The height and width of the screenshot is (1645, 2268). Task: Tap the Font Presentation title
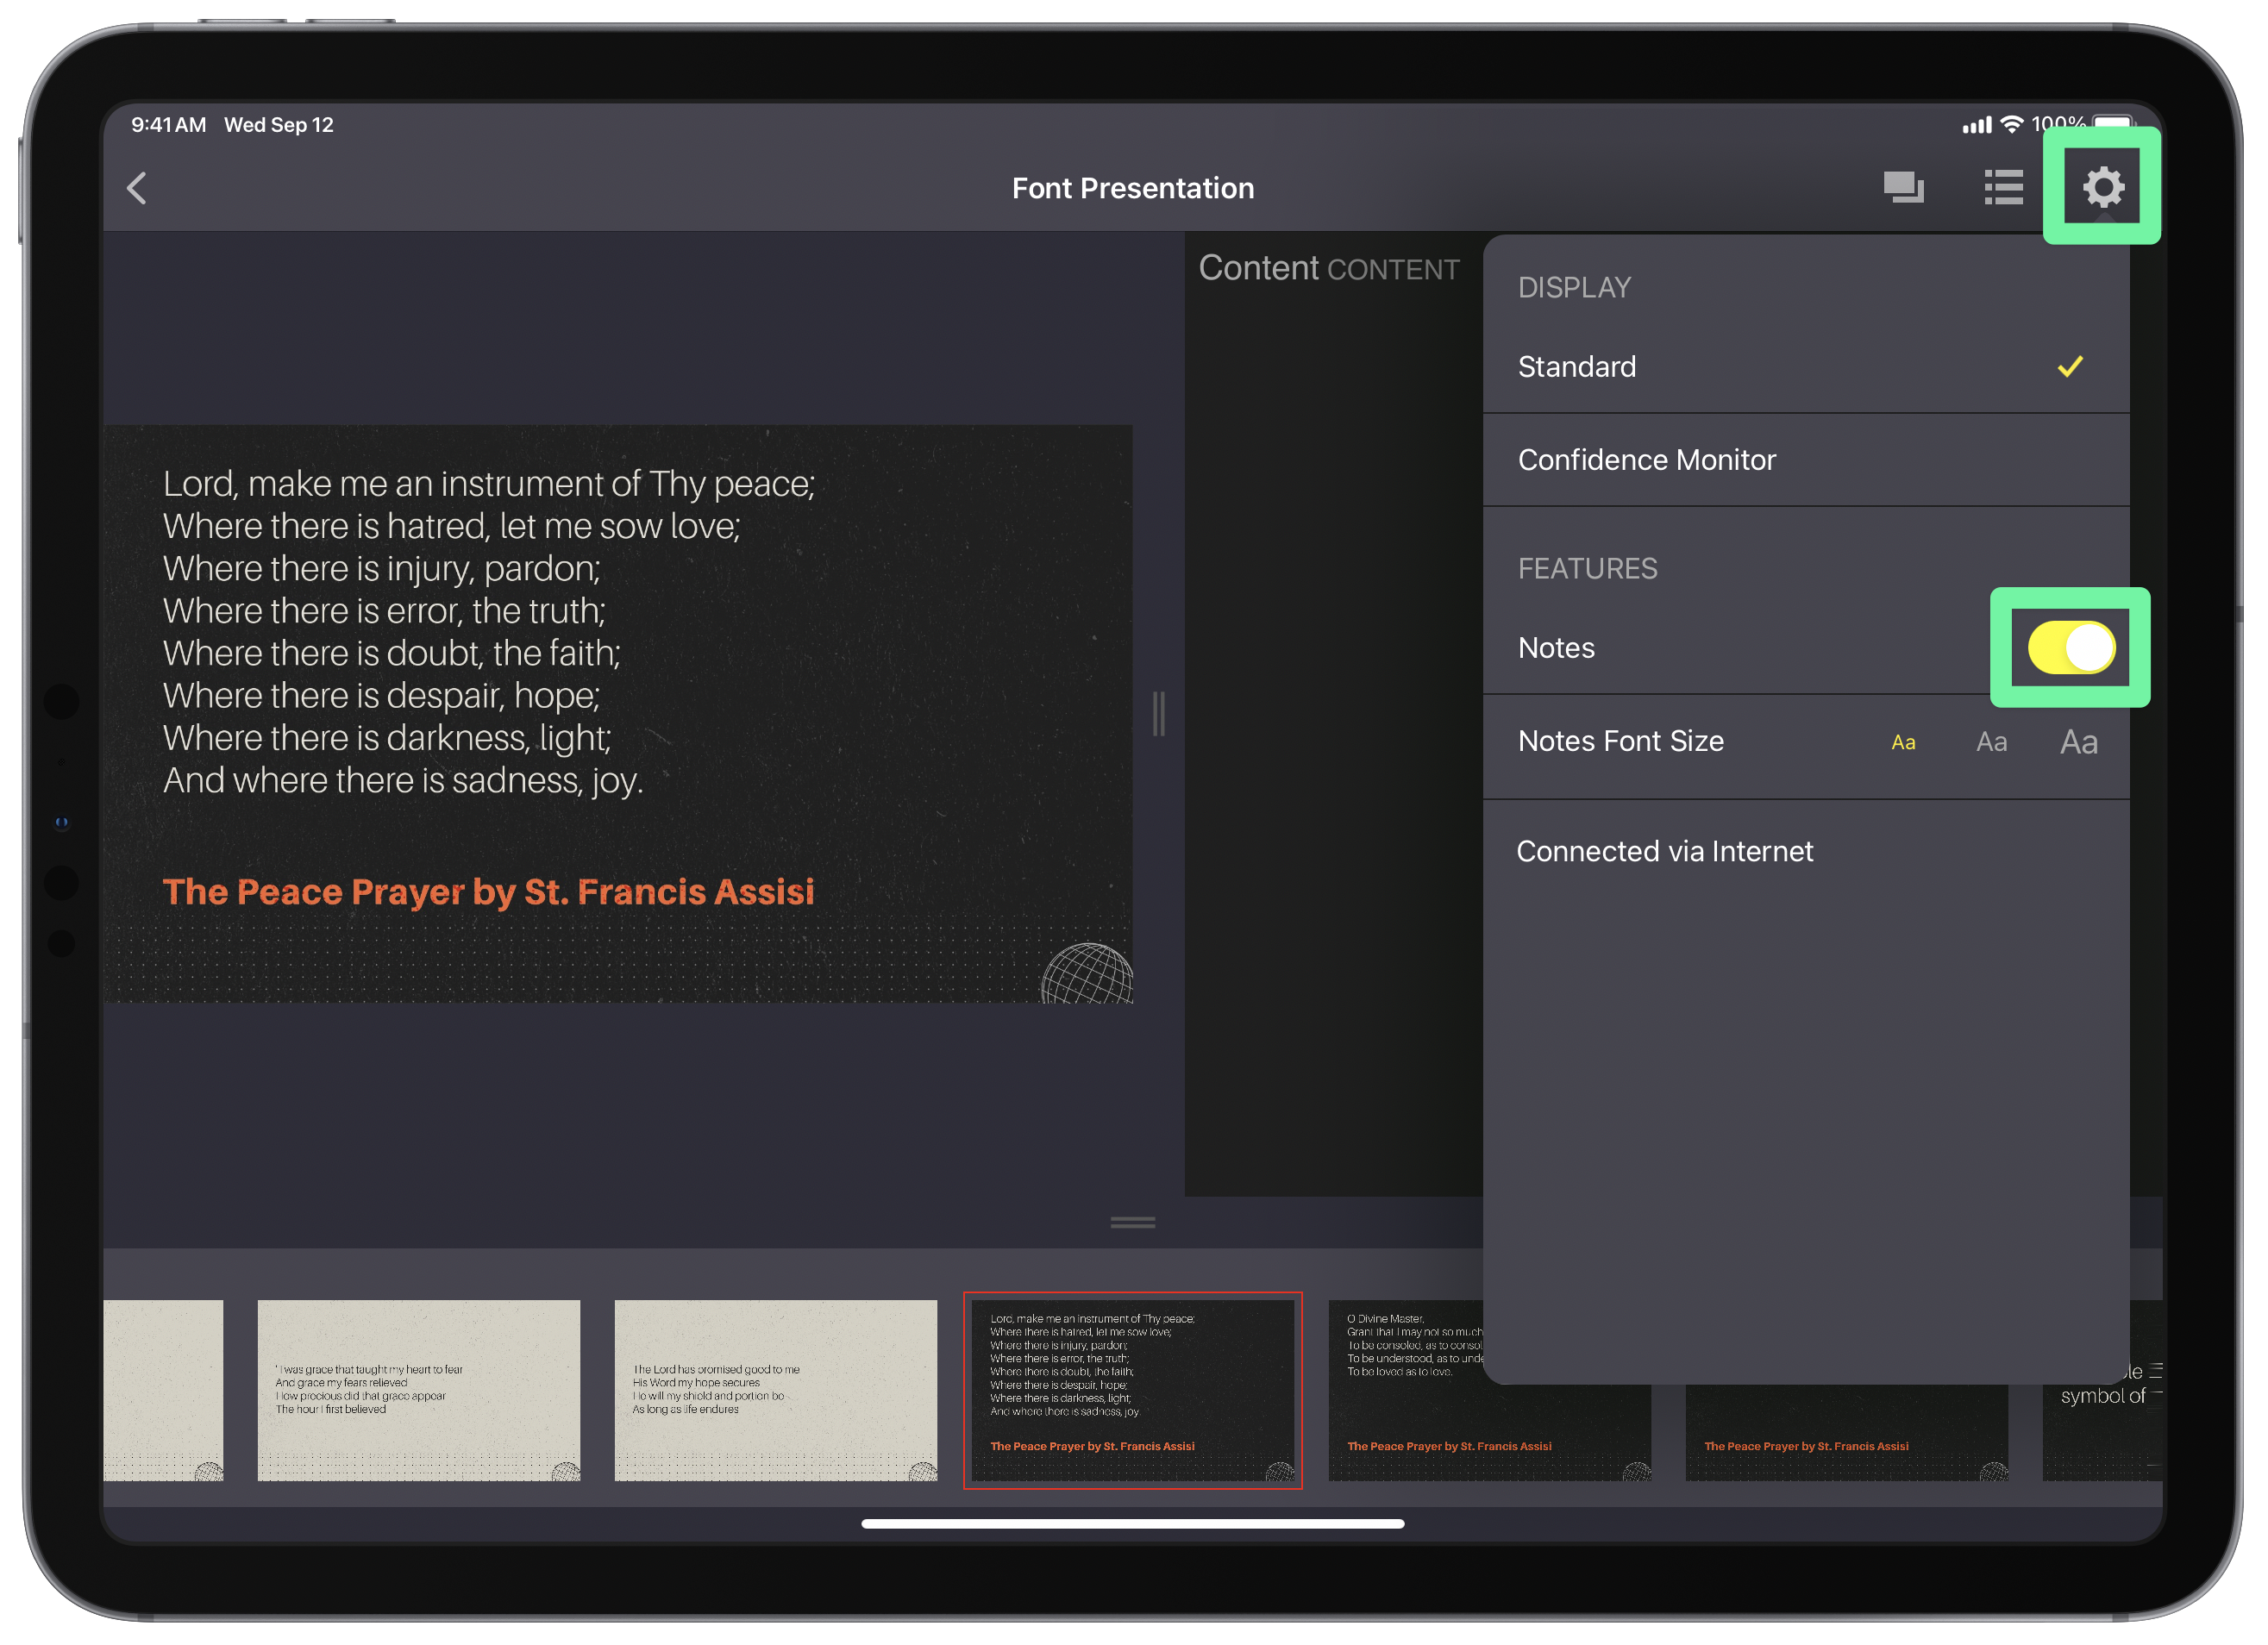1132,188
